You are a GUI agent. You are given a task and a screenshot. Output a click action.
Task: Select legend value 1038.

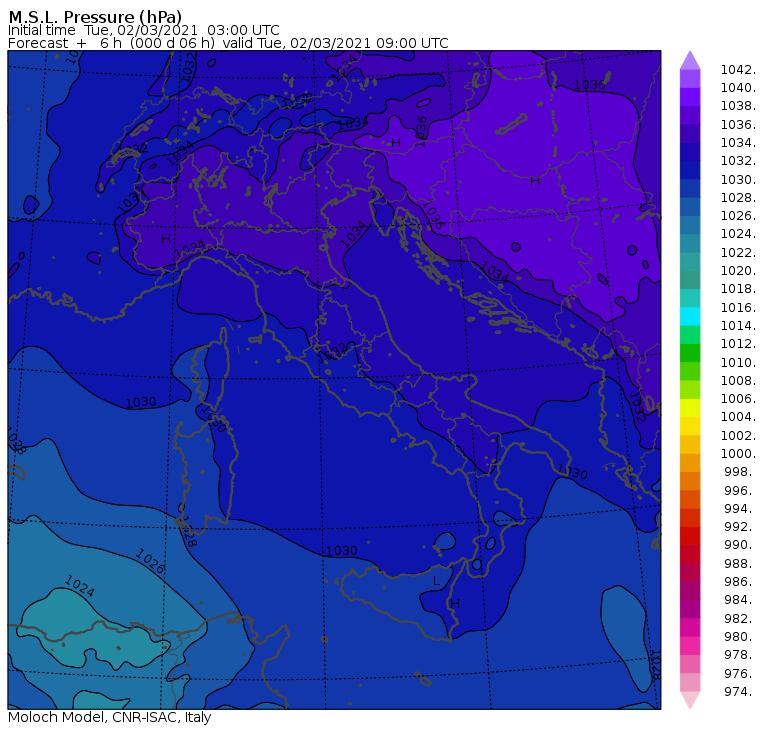[x=738, y=106]
